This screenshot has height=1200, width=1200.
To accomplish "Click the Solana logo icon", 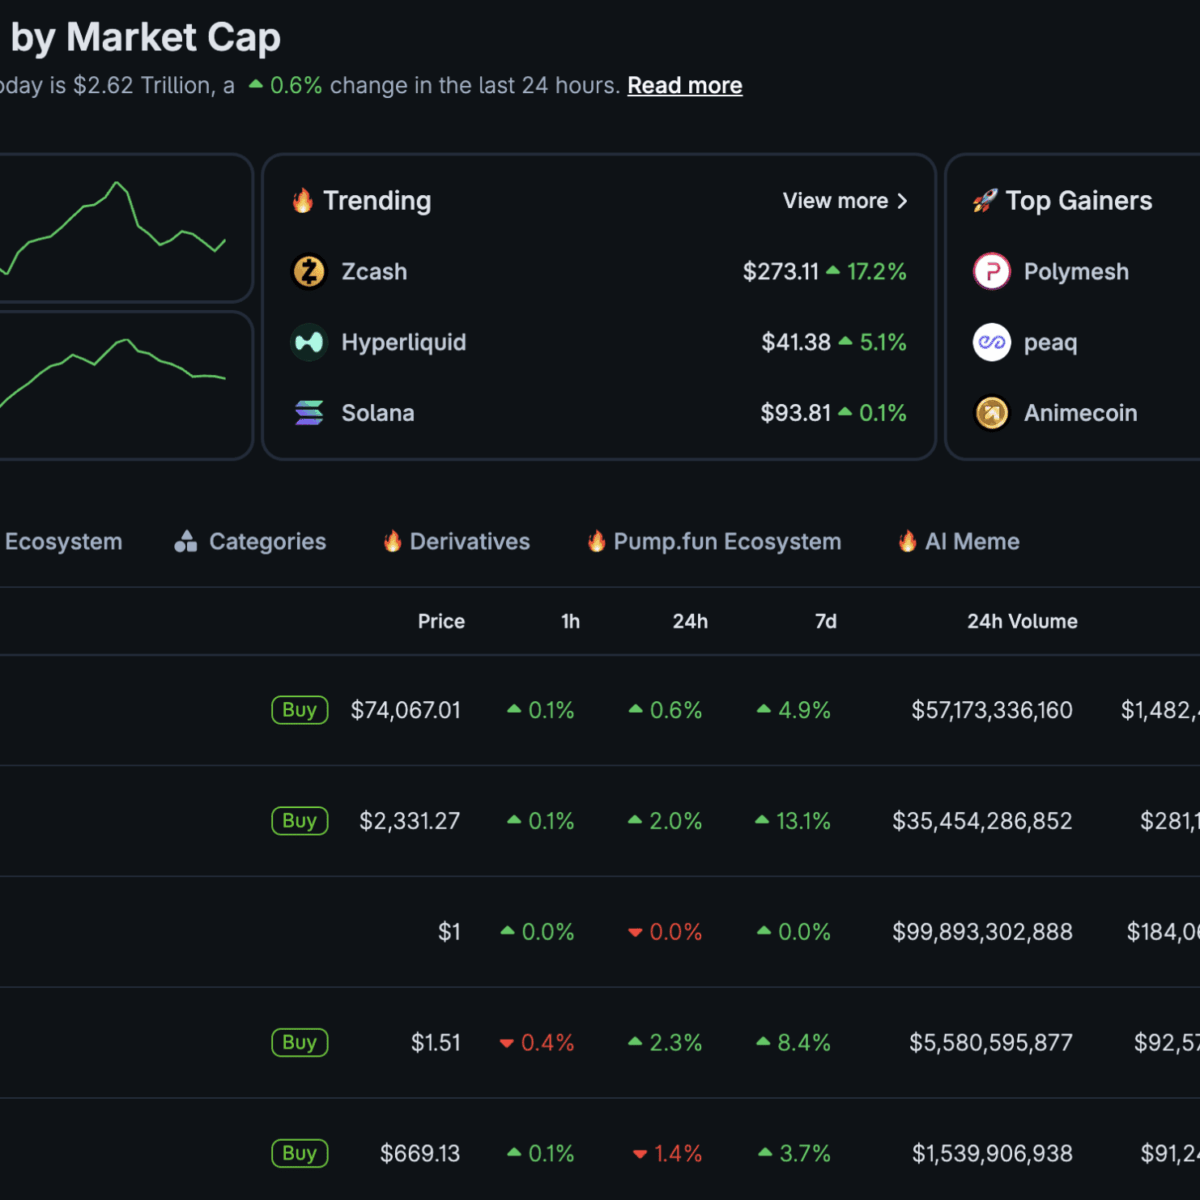I will click(x=309, y=413).
